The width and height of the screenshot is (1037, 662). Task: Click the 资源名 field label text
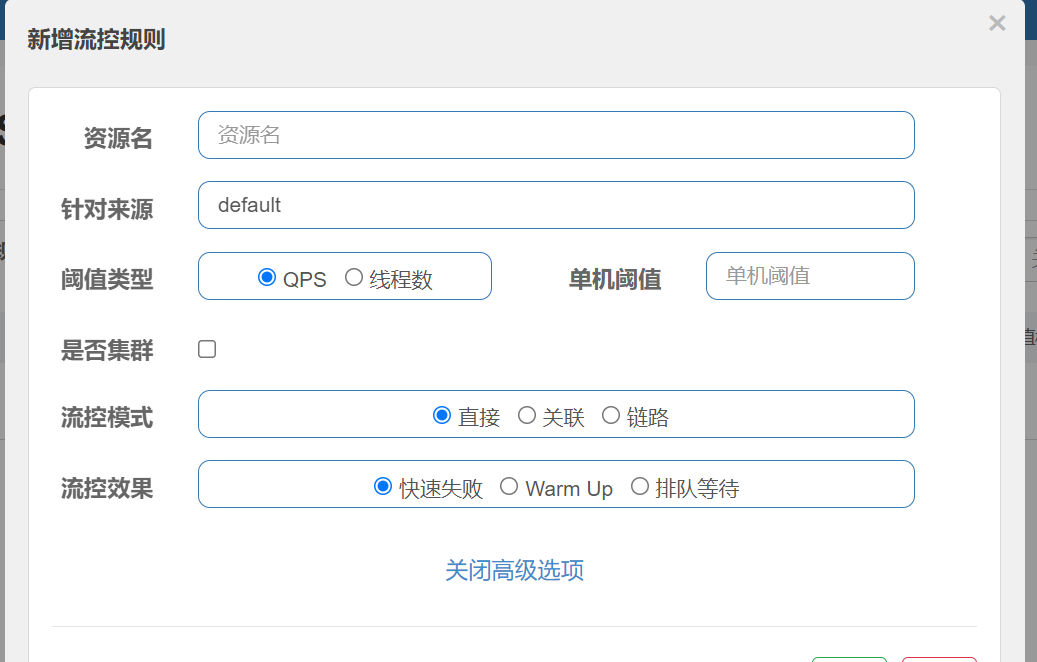[118, 138]
